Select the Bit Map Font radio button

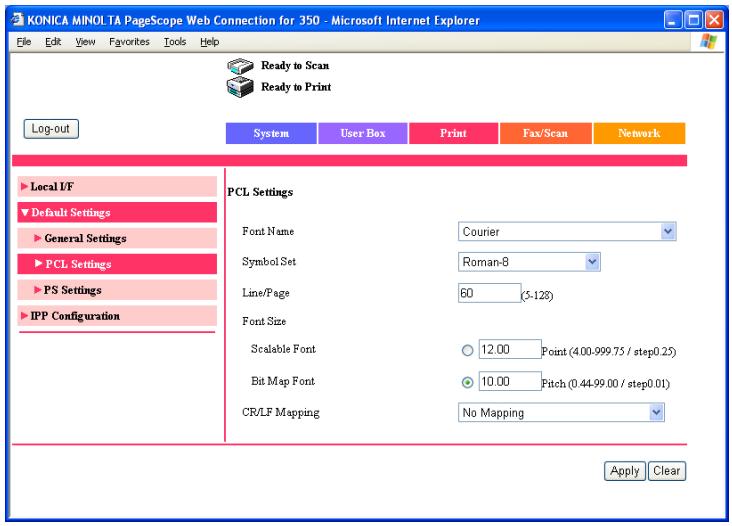tap(467, 382)
